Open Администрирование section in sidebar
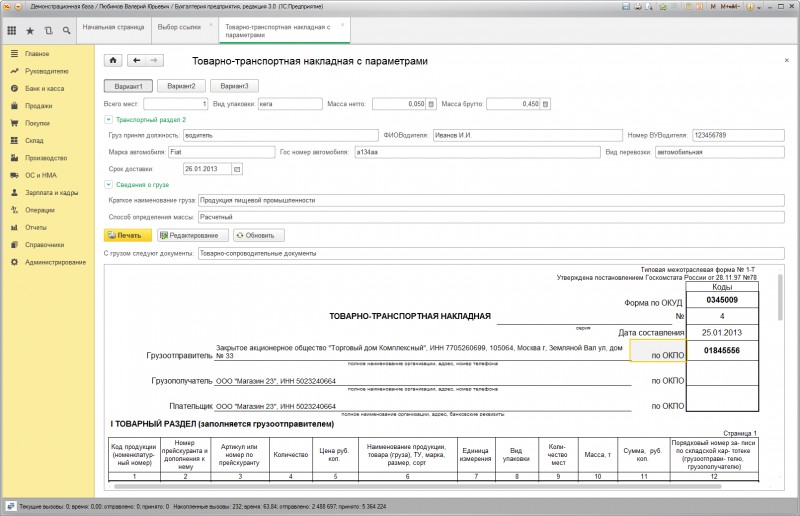 coord(48,262)
